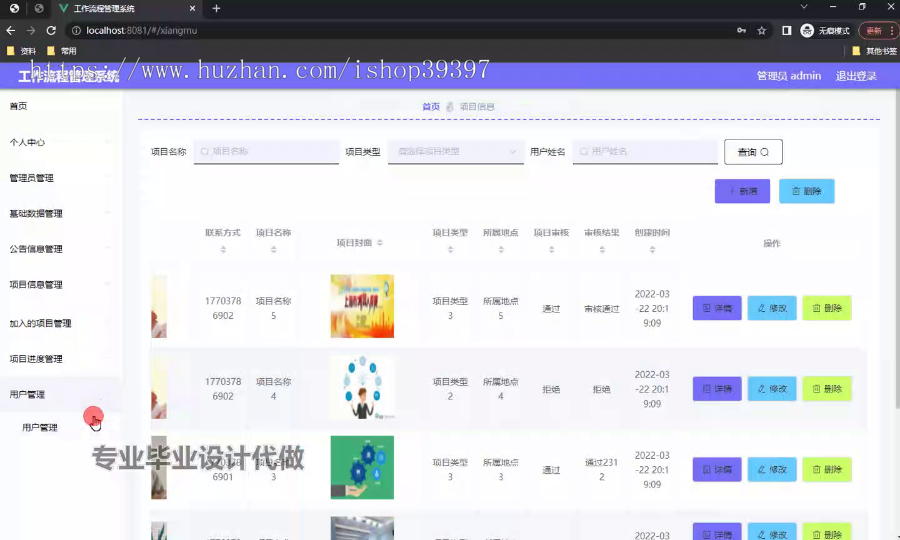Viewport: 900px width, 540px height.
Task: Click 删除 for the 通过2312 row
Action: 827,469
